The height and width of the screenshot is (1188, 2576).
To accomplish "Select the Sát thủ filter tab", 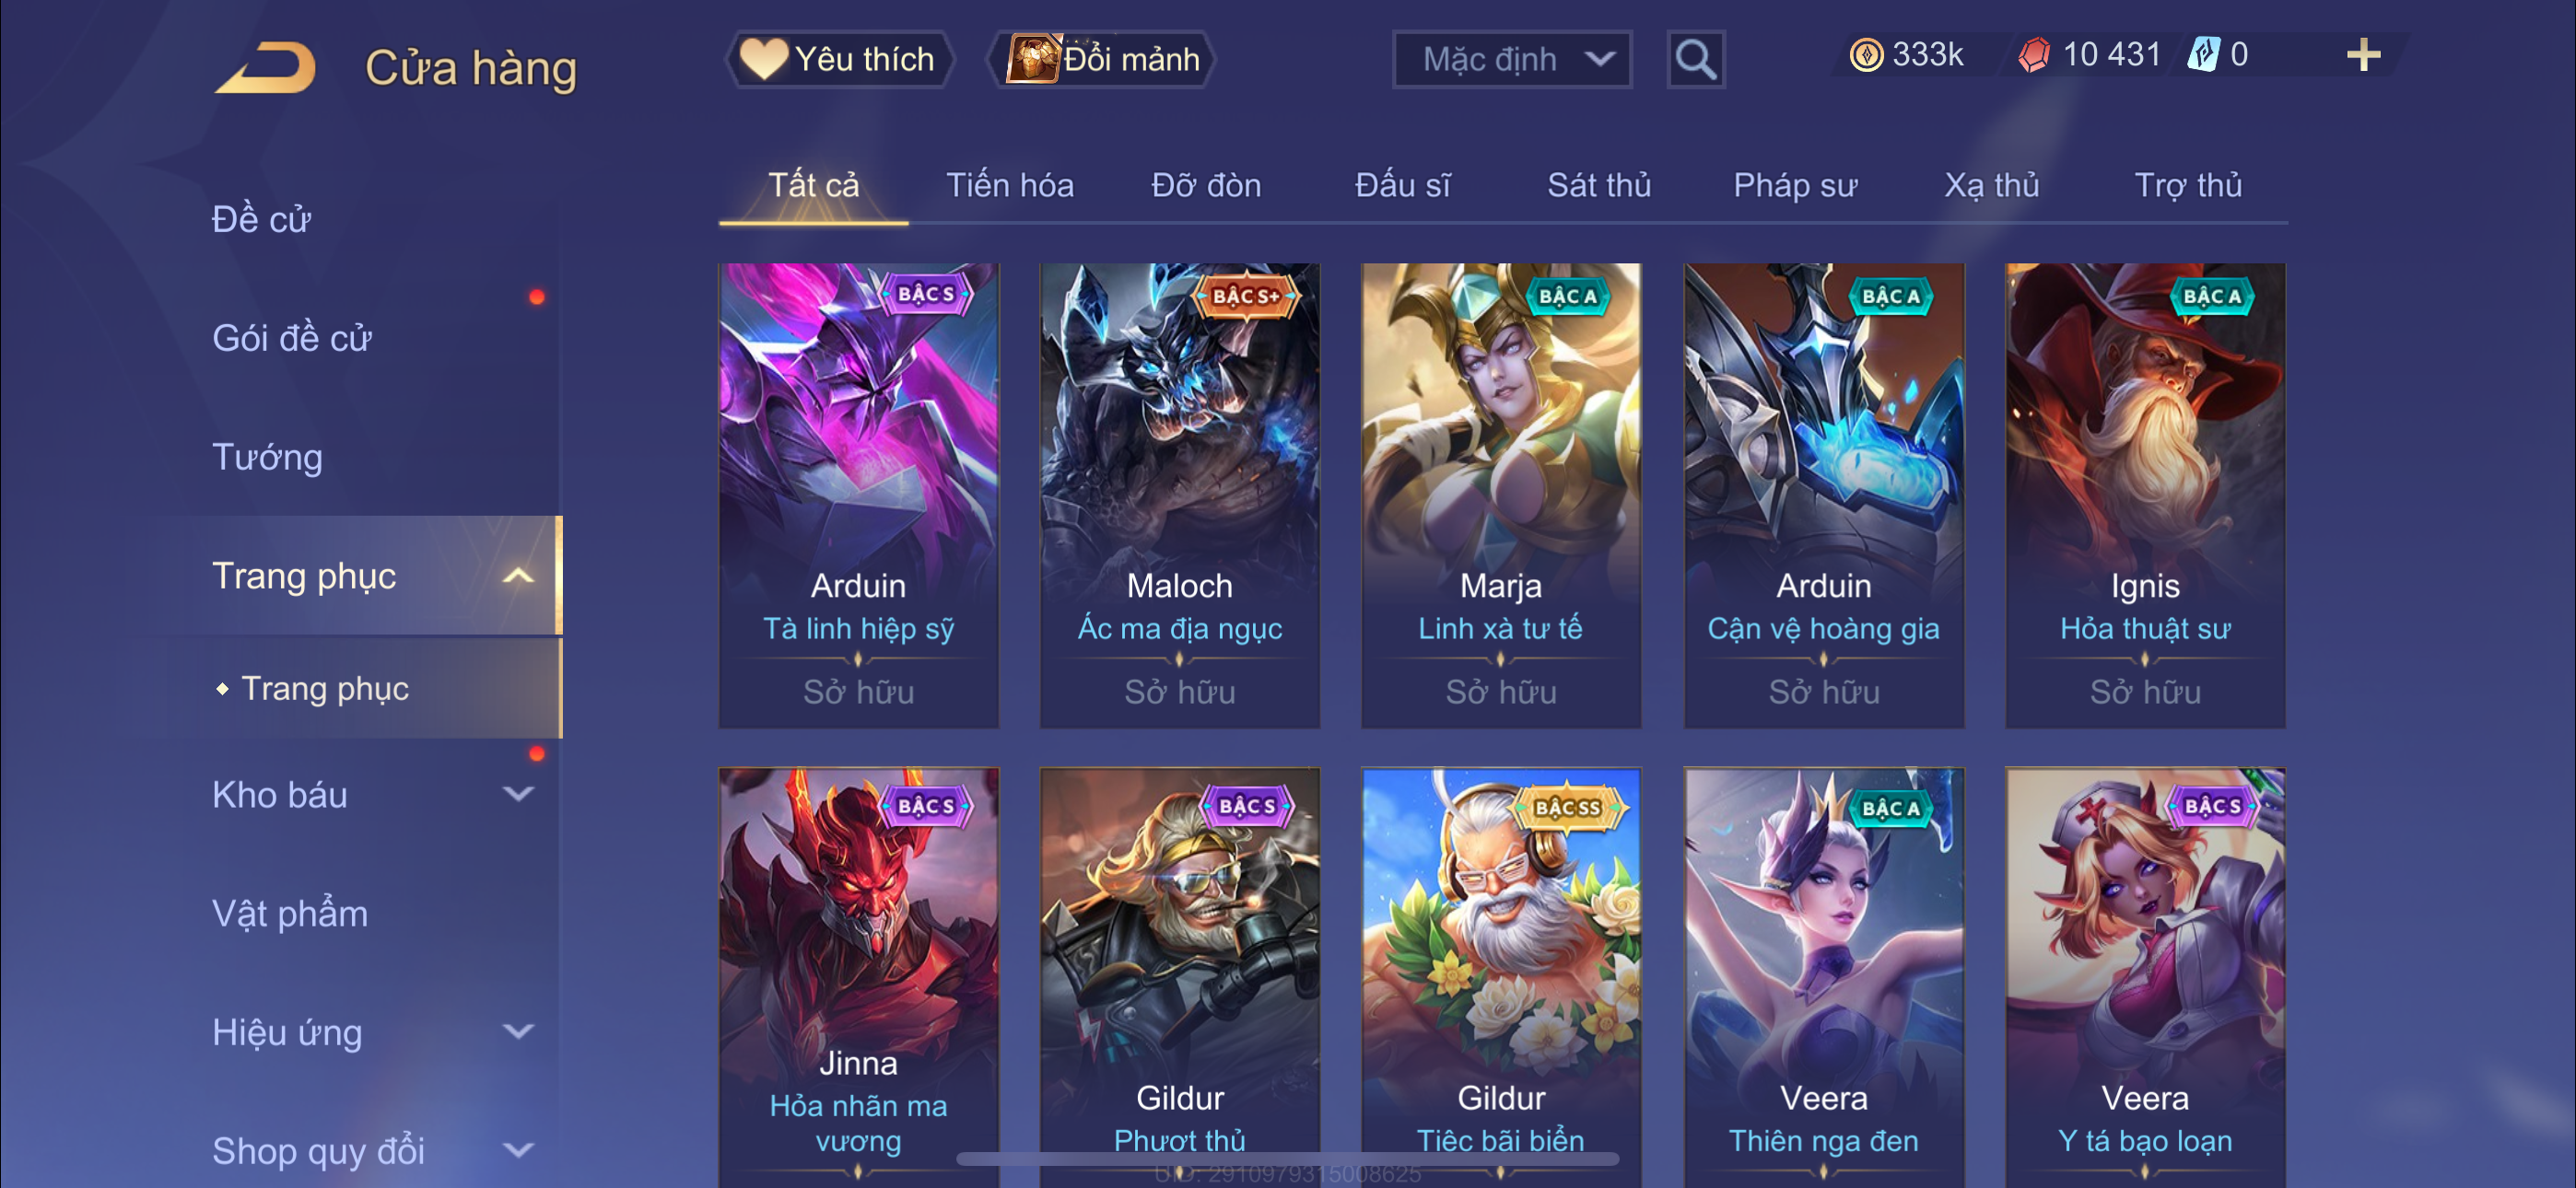I will coord(1599,185).
